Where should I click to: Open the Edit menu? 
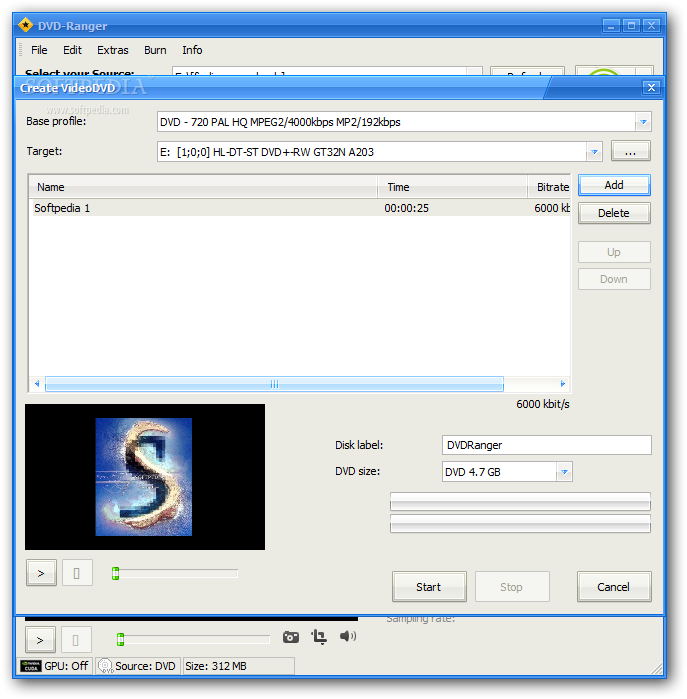72,50
